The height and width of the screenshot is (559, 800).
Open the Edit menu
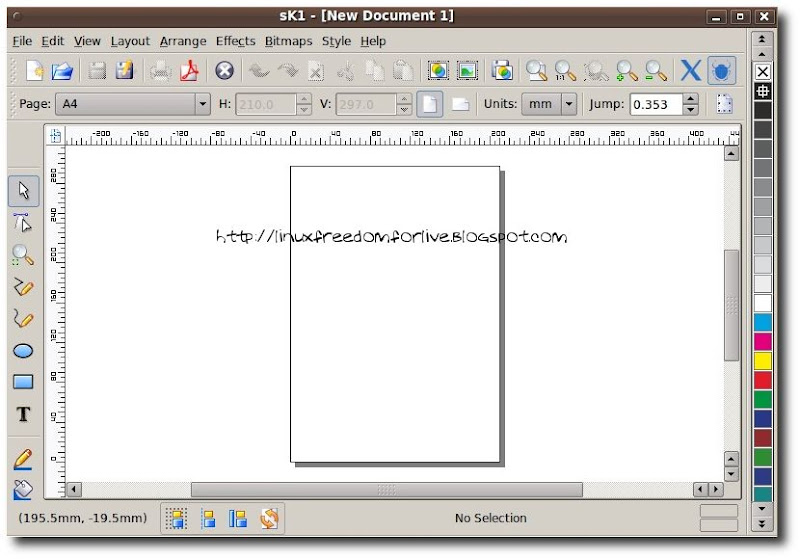[53, 41]
